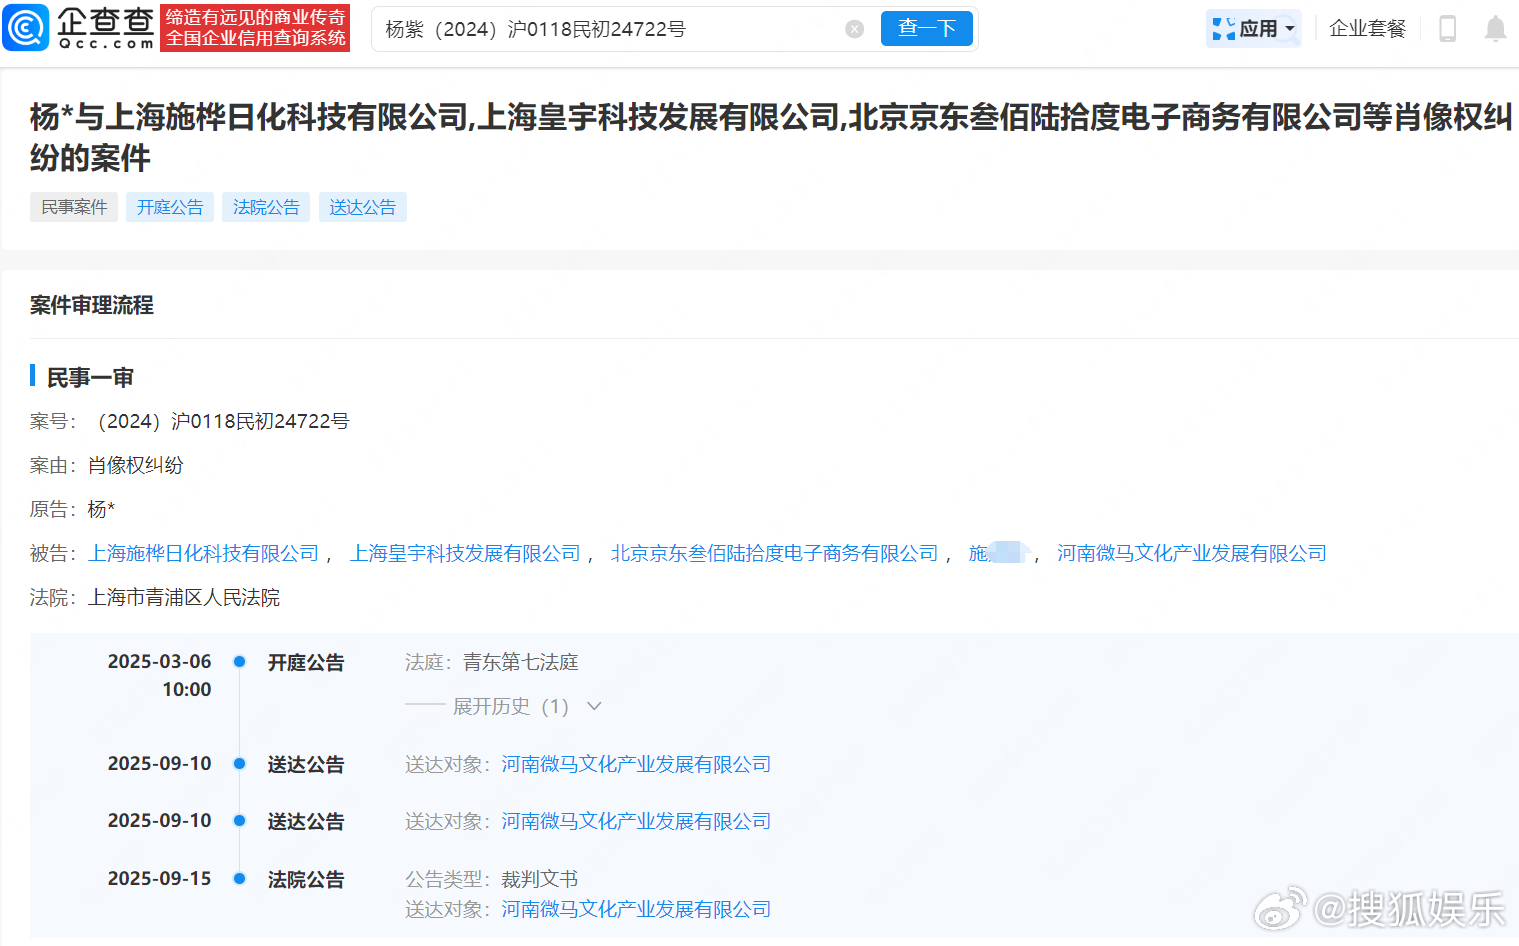Image resolution: width=1519 pixels, height=946 pixels.
Task: Open the Qcc.com logo homepage
Action: click(79, 28)
